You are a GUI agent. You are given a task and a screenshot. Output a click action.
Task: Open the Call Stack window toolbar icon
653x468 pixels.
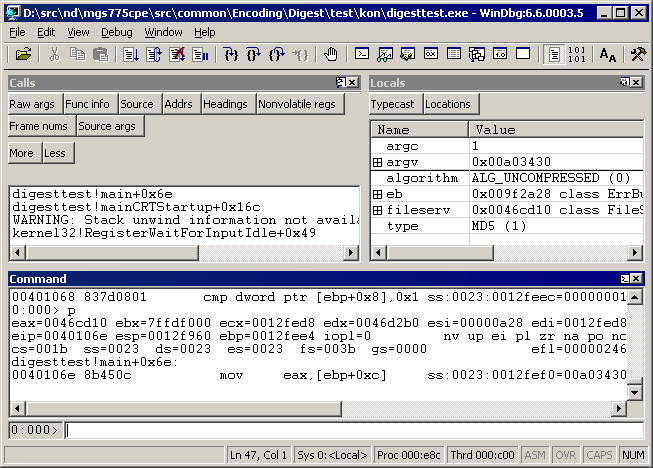pos(477,54)
